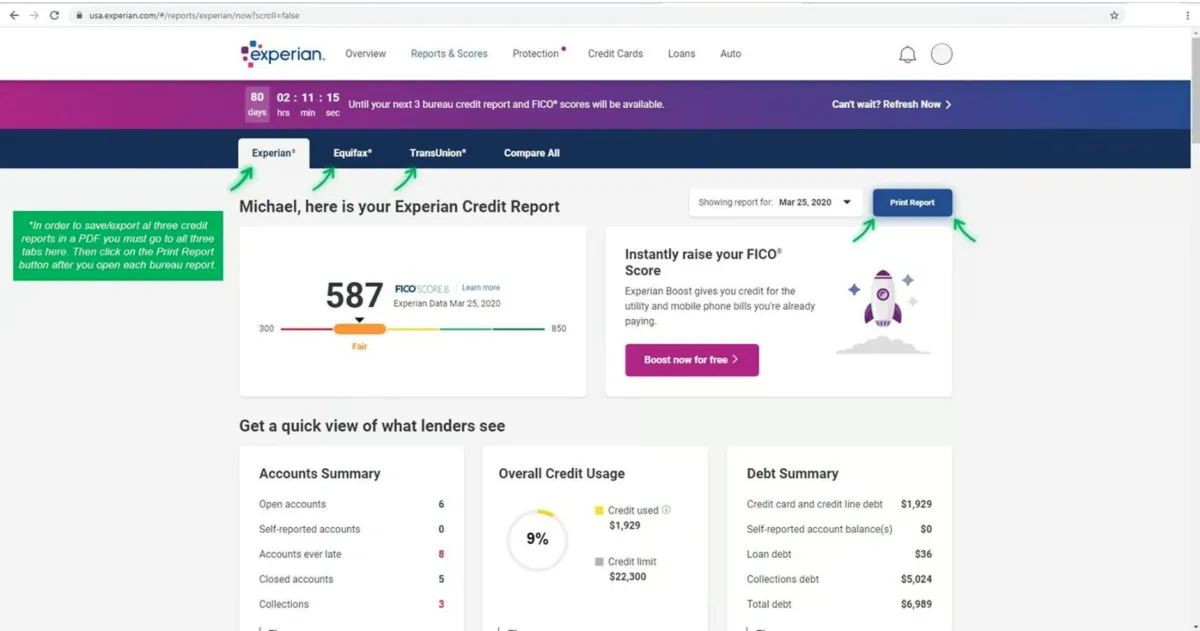Viewport: 1200px width, 631px height.
Task: Click the Accounts ever late row
Action: coord(352,554)
